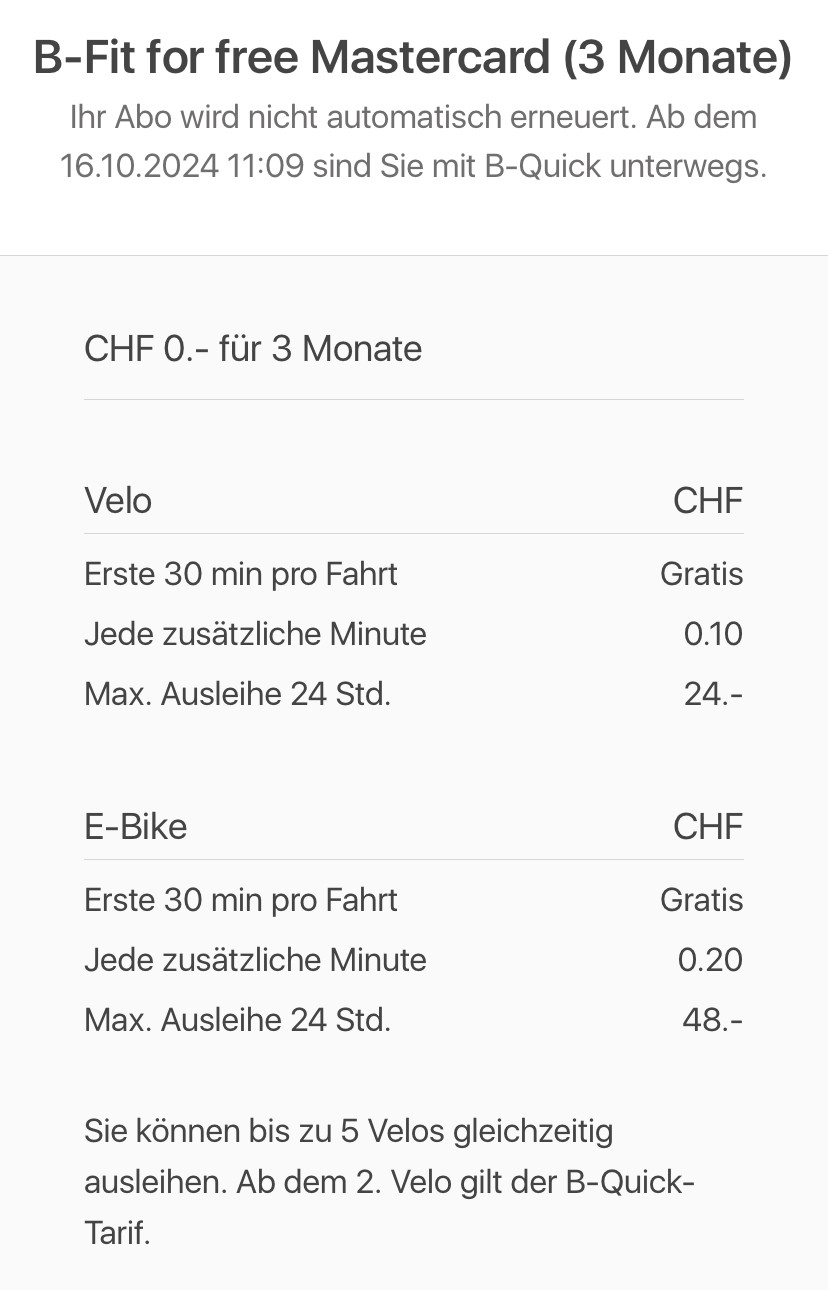Tap the Gratis value in the Velo section
Screen dimensions: 828x1290
click(x=701, y=574)
